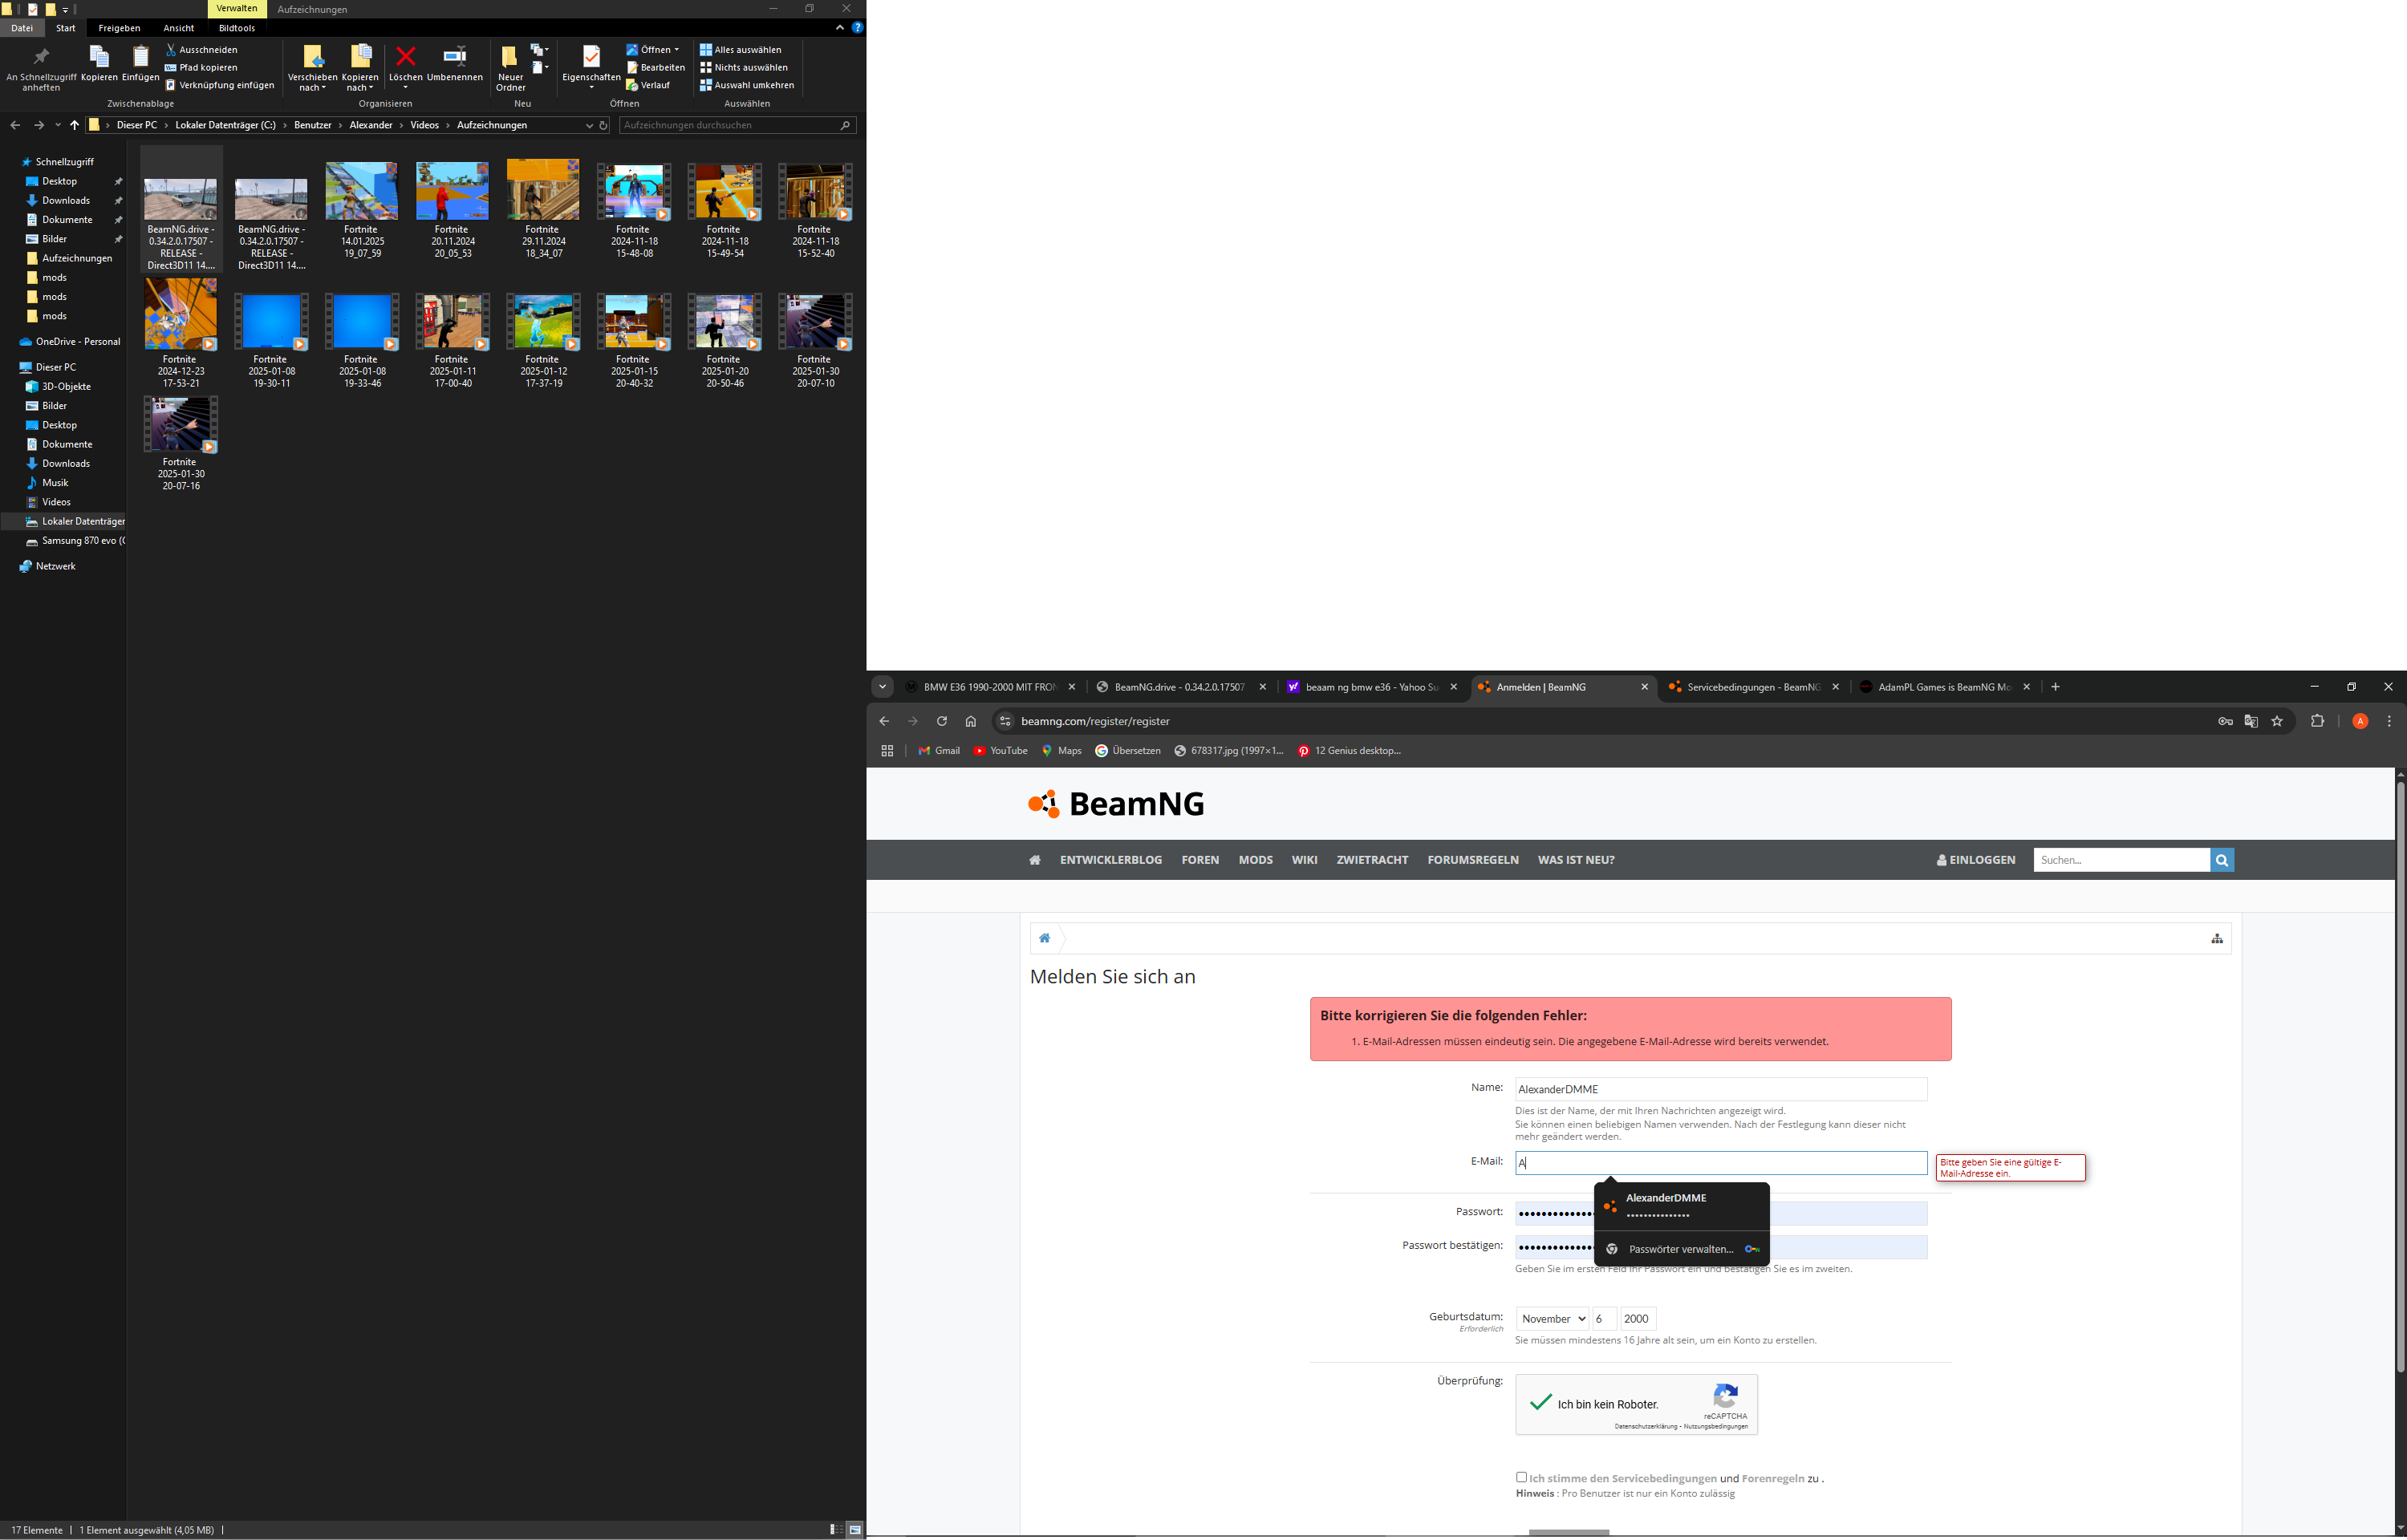Click the Name input field with AlexanderDMME
2407x1540 pixels.
(x=1720, y=1089)
